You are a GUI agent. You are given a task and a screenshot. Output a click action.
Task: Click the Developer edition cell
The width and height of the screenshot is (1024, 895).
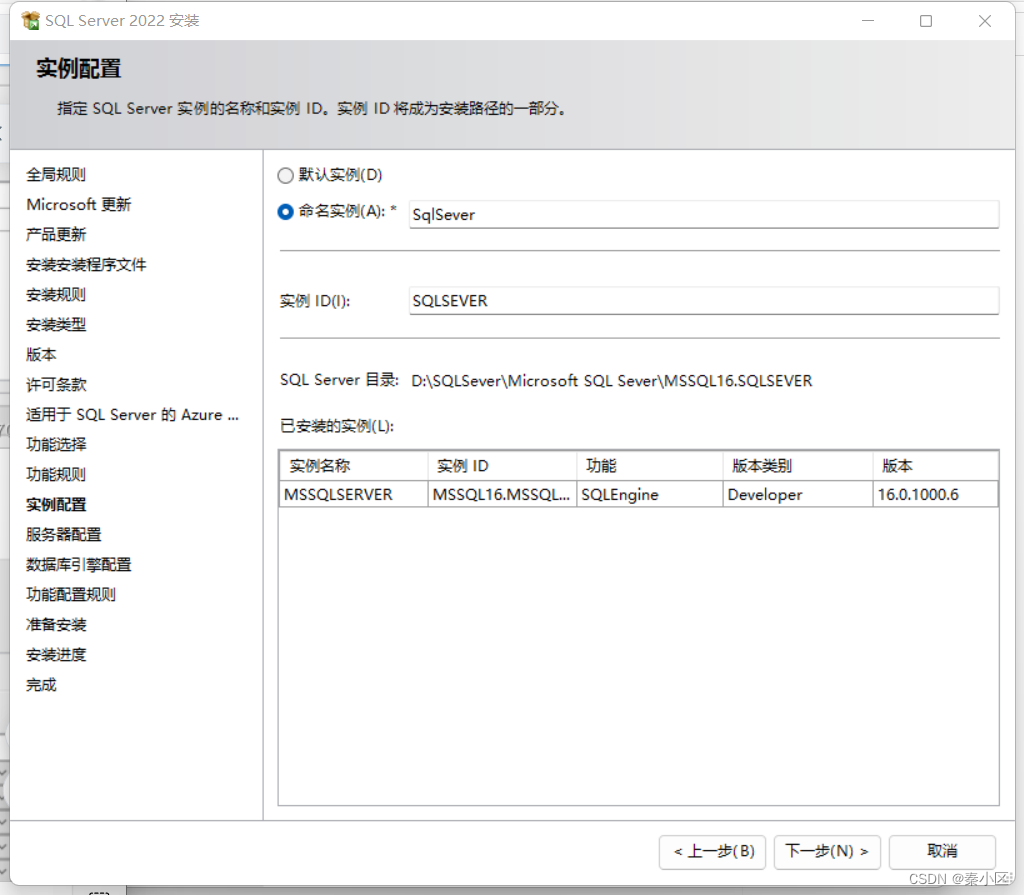(x=798, y=495)
